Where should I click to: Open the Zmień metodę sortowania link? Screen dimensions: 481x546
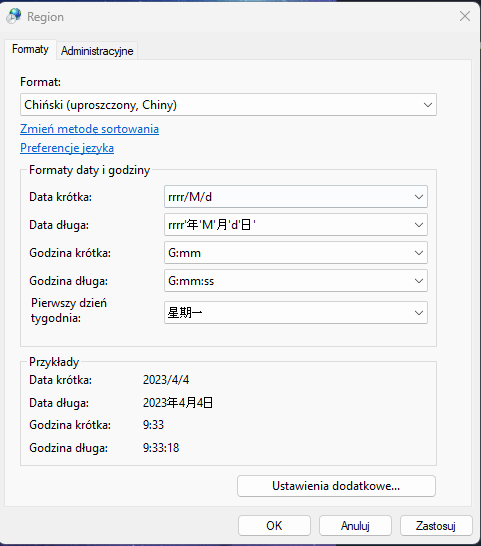[90, 129]
